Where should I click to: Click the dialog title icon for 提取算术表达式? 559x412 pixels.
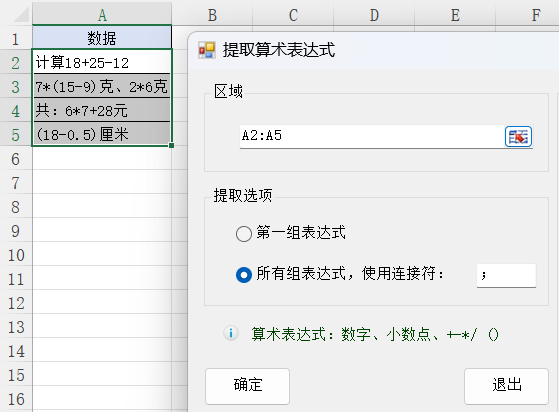click(x=207, y=50)
